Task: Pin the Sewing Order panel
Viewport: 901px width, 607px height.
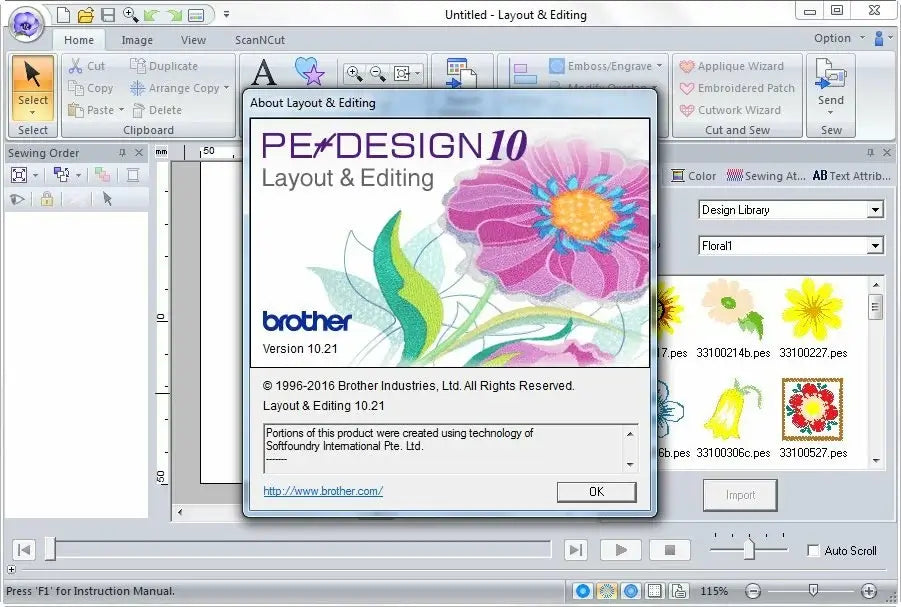Action: (122, 152)
